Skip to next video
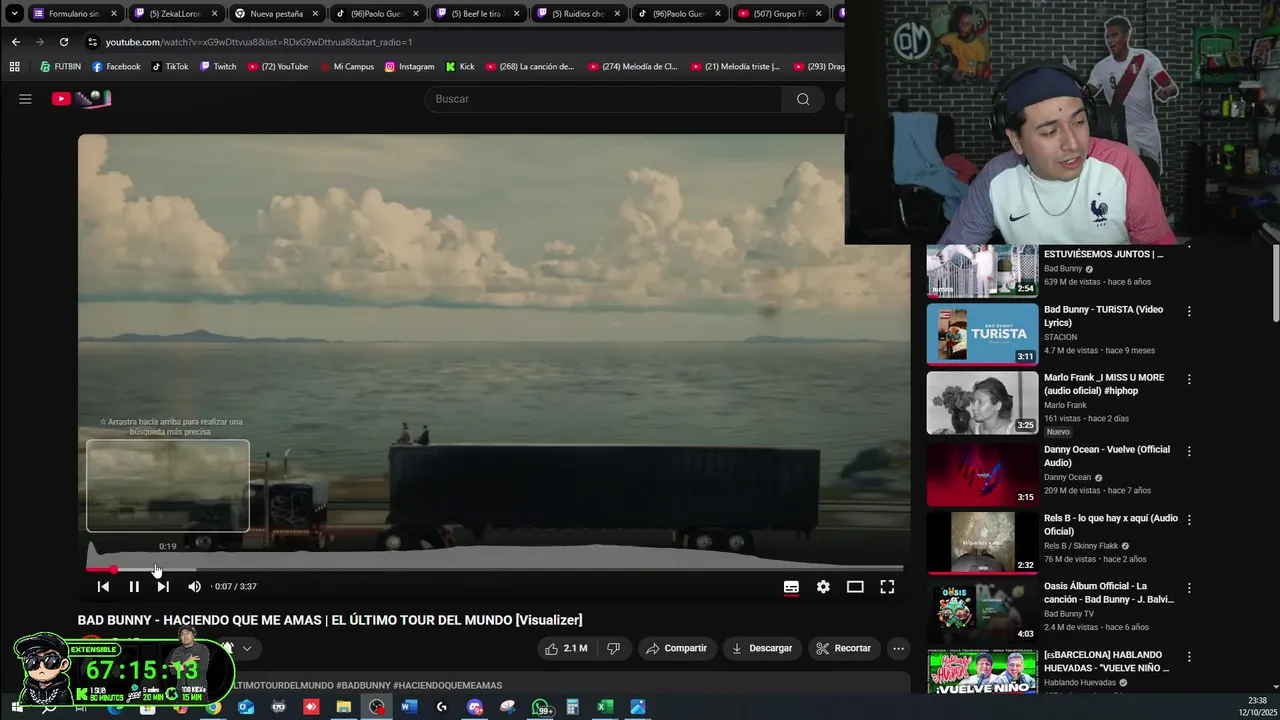Image resolution: width=1280 pixels, height=720 pixels. [163, 587]
